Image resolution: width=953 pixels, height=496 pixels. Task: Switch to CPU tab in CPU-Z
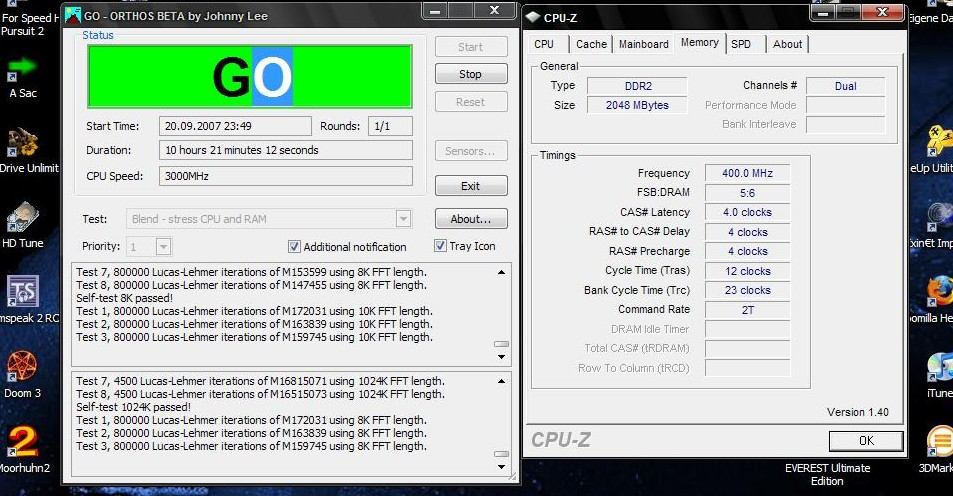(x=544, y=44)
